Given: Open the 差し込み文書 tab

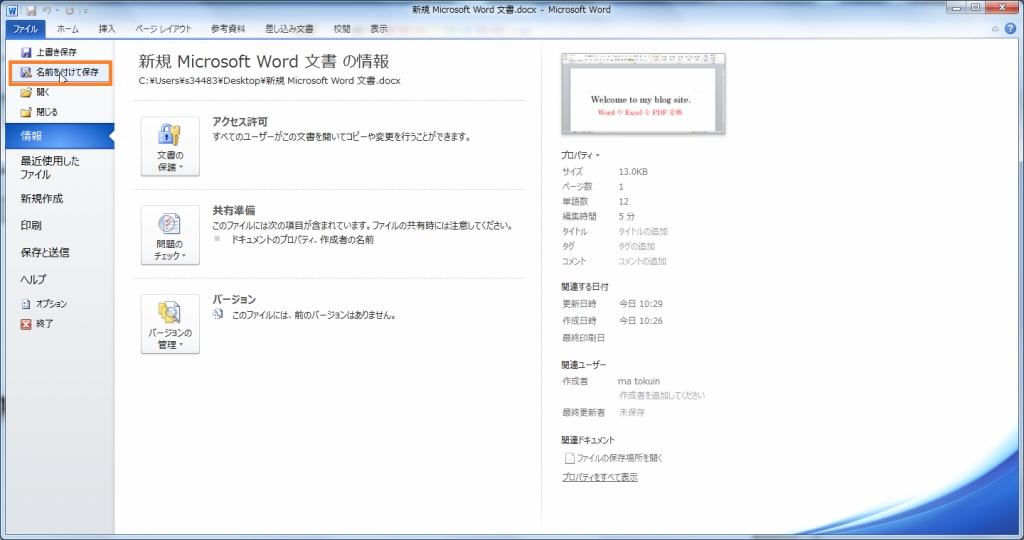Looking at the screenshot, I should click(x=289, y=29).
